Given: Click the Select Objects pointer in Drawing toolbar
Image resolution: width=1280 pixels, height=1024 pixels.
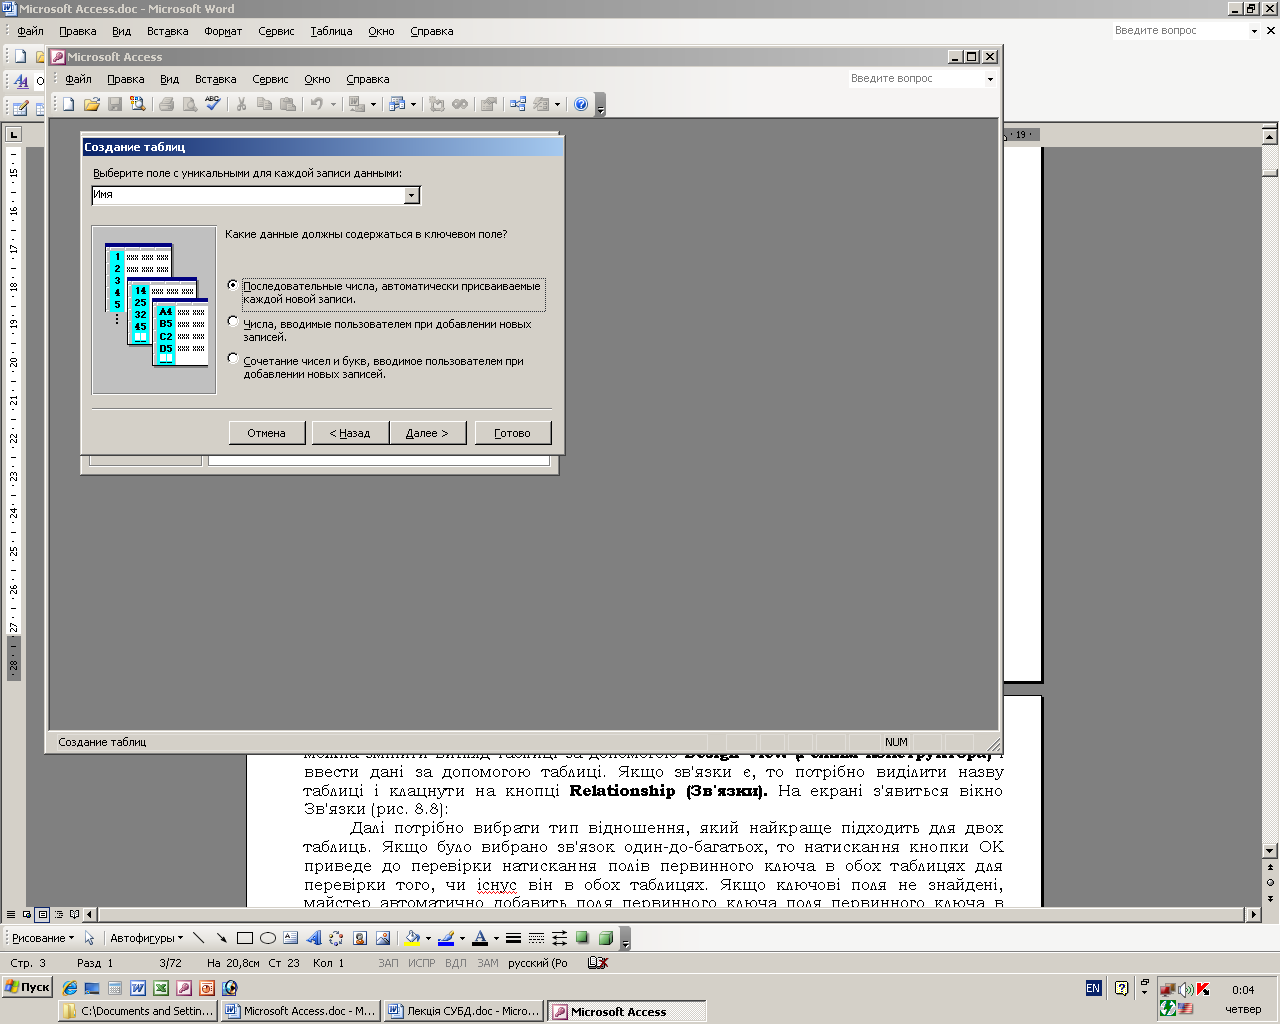Looking at the screenshot, I should (x=89, y=938).
